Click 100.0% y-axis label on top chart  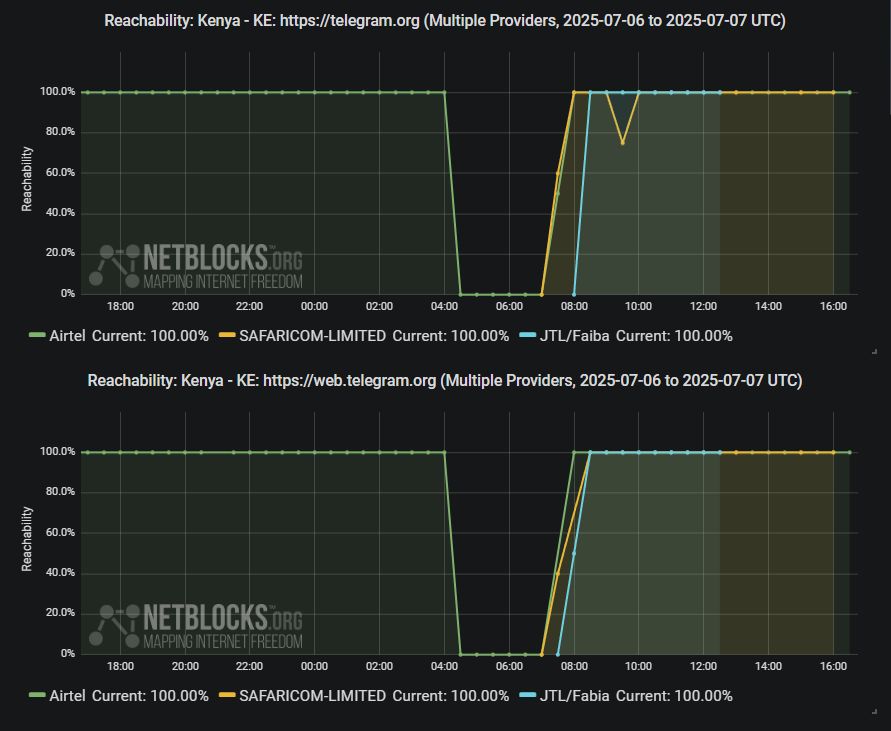coord(57,92)
